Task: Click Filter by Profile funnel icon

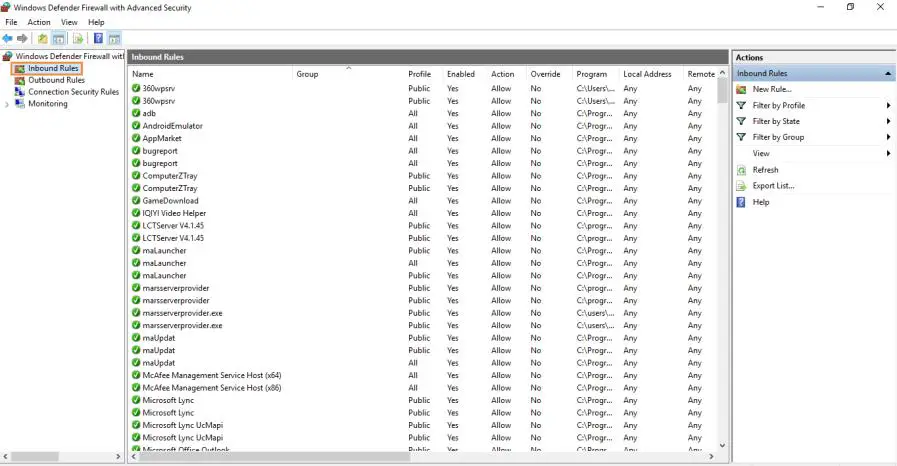Action: (741, 105)
